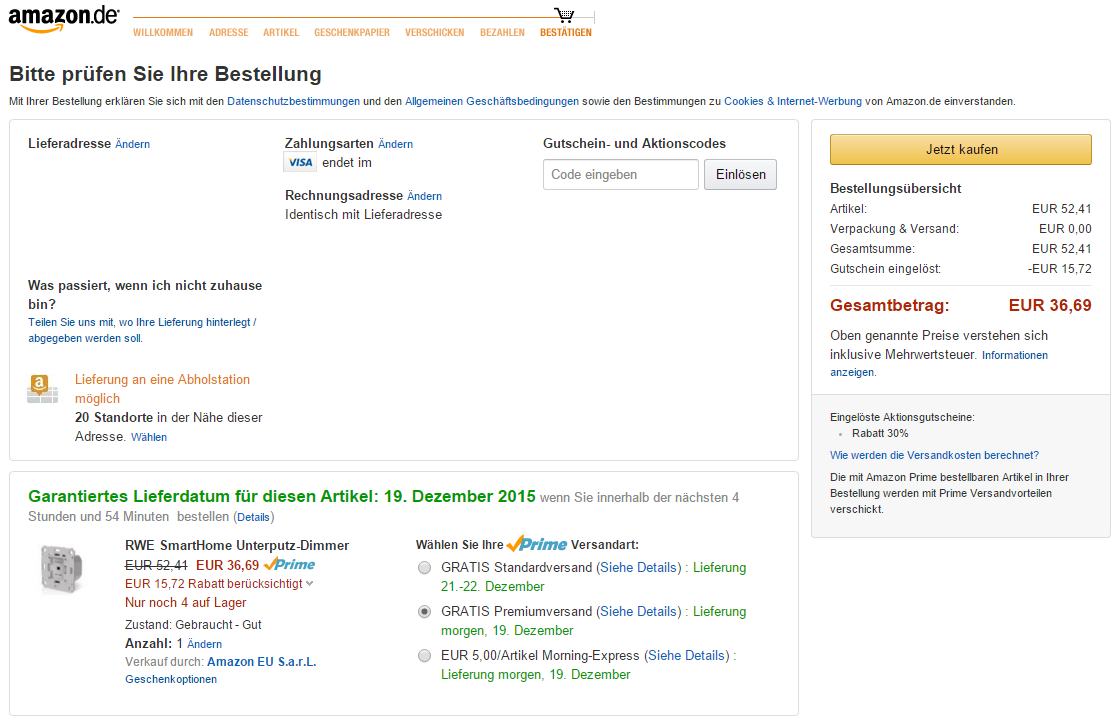Focus the Code eingeben coupon field
Viewport: 1116px width, 724px height.
(x=621, y=174)
